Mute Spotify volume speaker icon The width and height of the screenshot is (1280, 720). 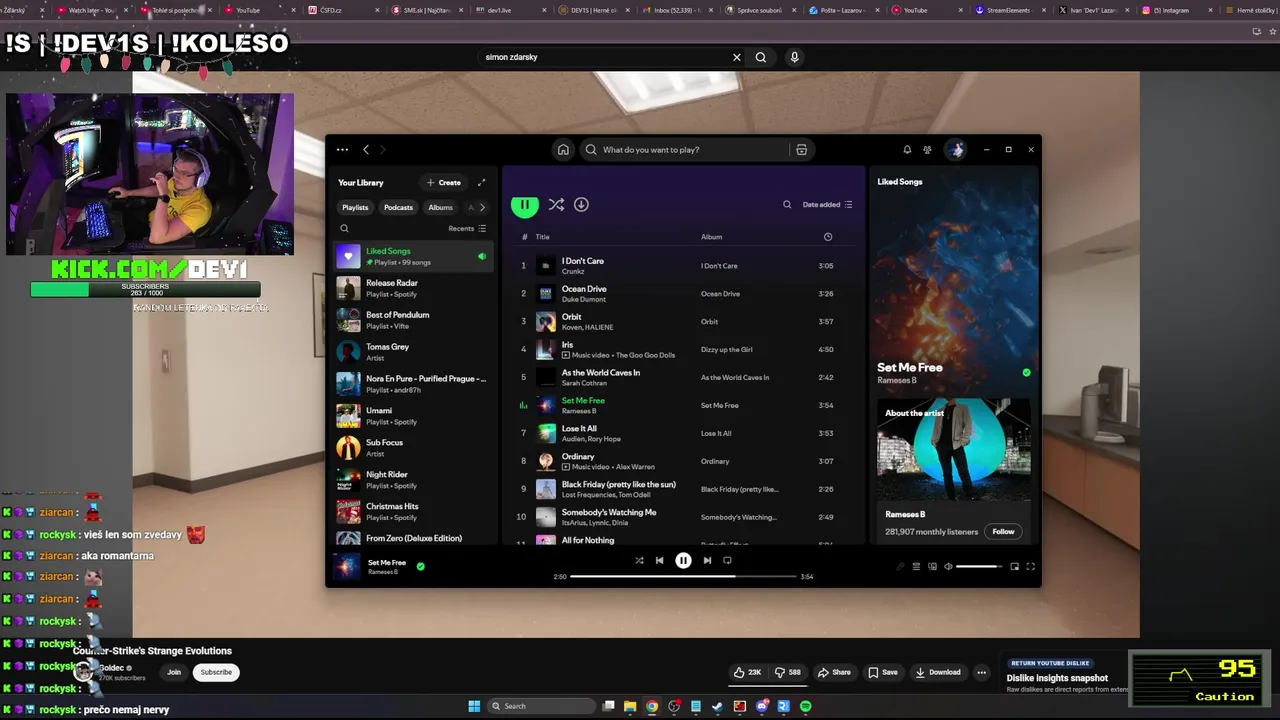(948, 567)
